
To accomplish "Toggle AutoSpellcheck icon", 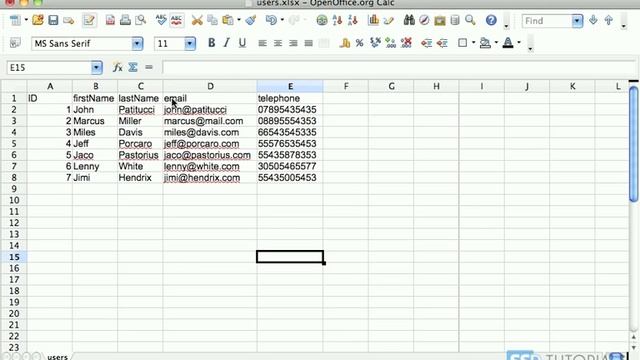I will pyautogui.click(x=176, y=20).
